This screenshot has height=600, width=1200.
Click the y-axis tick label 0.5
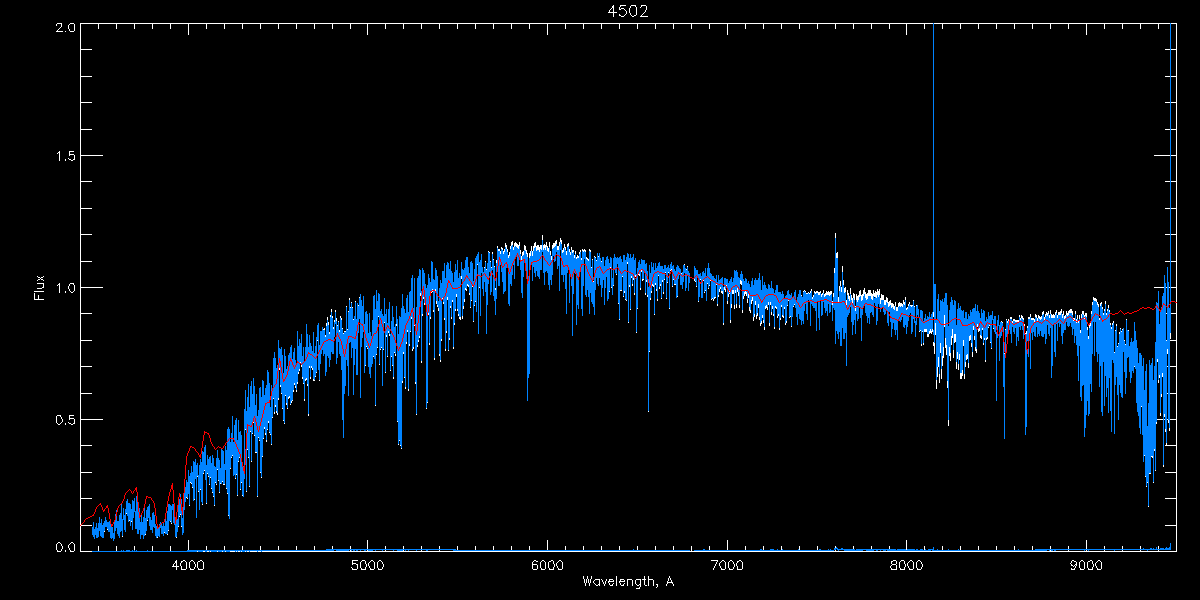64,419
